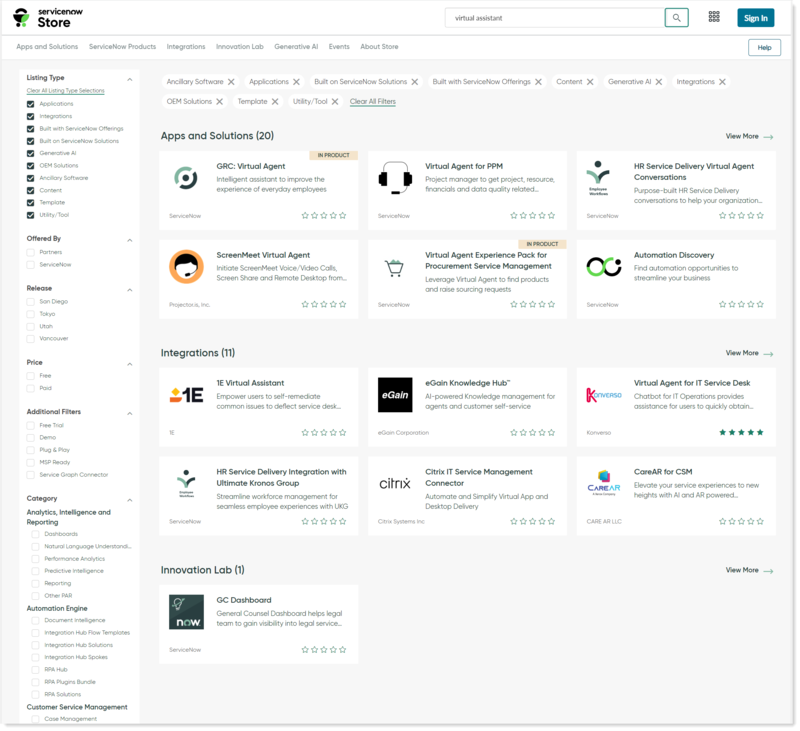This screenshot has width=800, height=731.
Task: Remove the Ancillary Software filter chip
Action: (x=231, y=82)
